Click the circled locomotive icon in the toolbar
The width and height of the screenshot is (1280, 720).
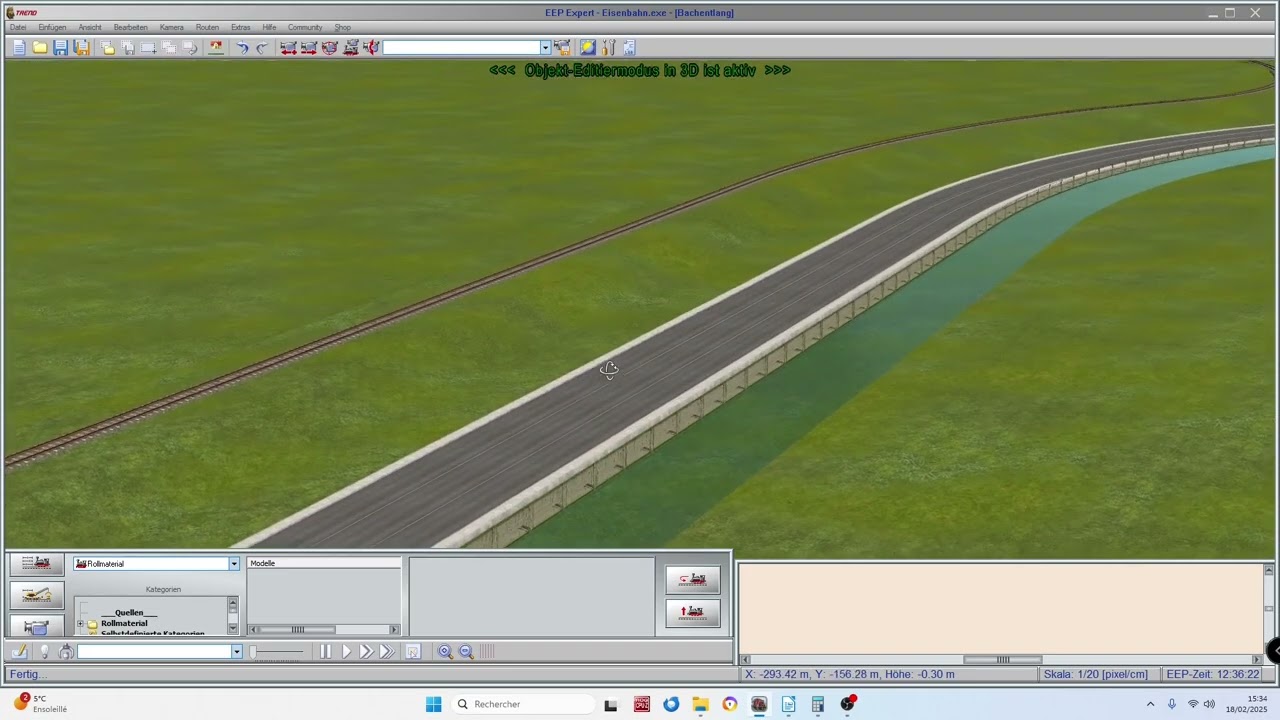point(330,47)
